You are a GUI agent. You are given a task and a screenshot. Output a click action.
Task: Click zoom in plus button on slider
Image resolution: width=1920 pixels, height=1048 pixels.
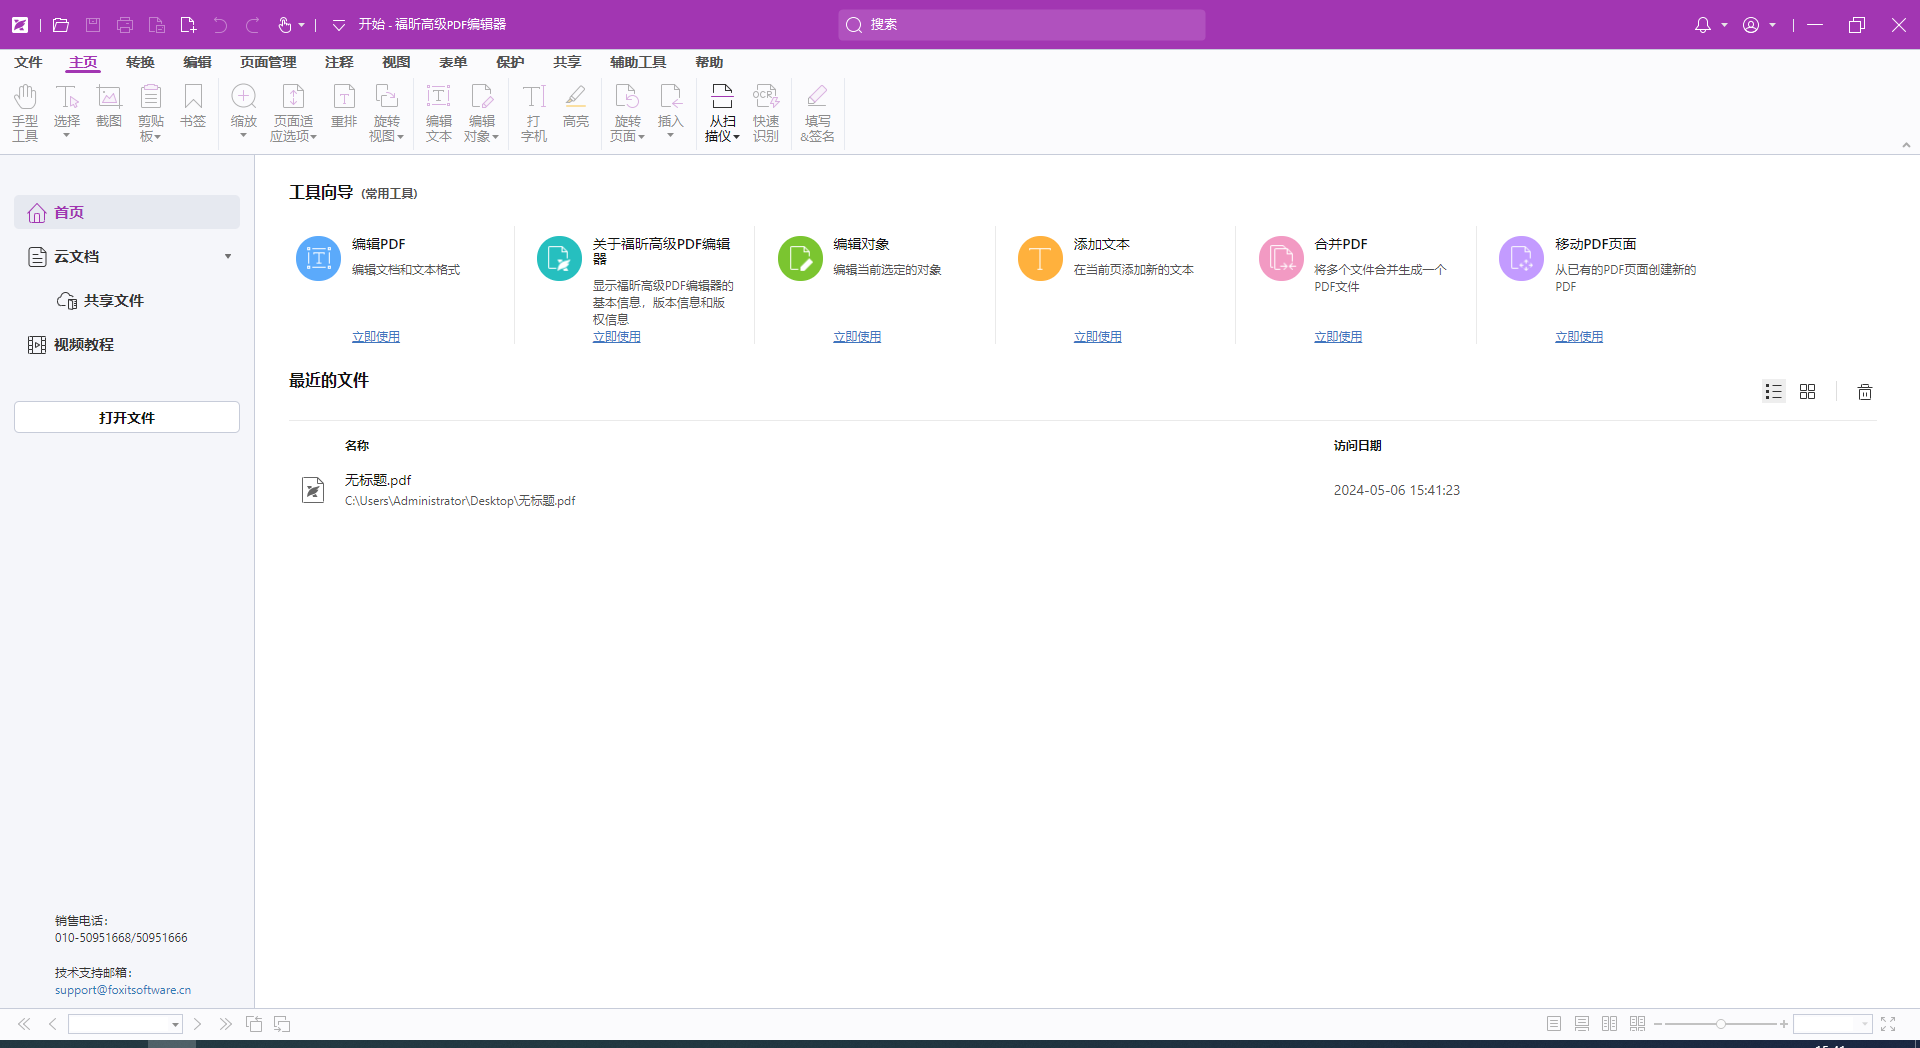(1783, 1024)
